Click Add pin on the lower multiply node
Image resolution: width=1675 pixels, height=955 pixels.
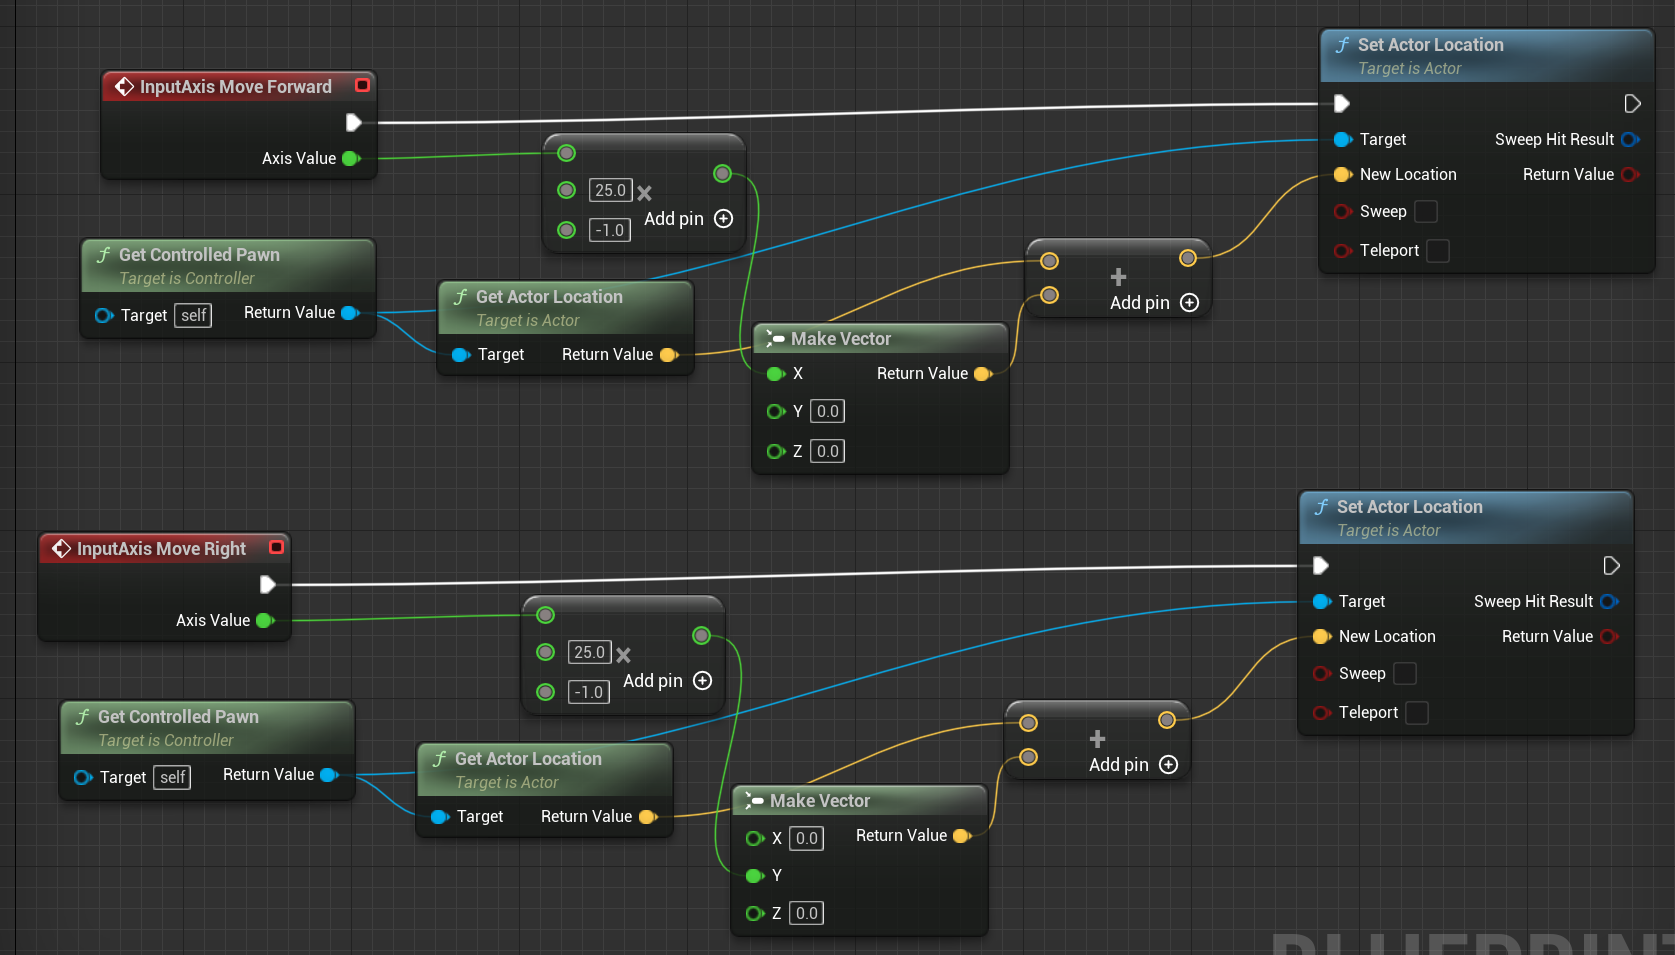[668, 681]
